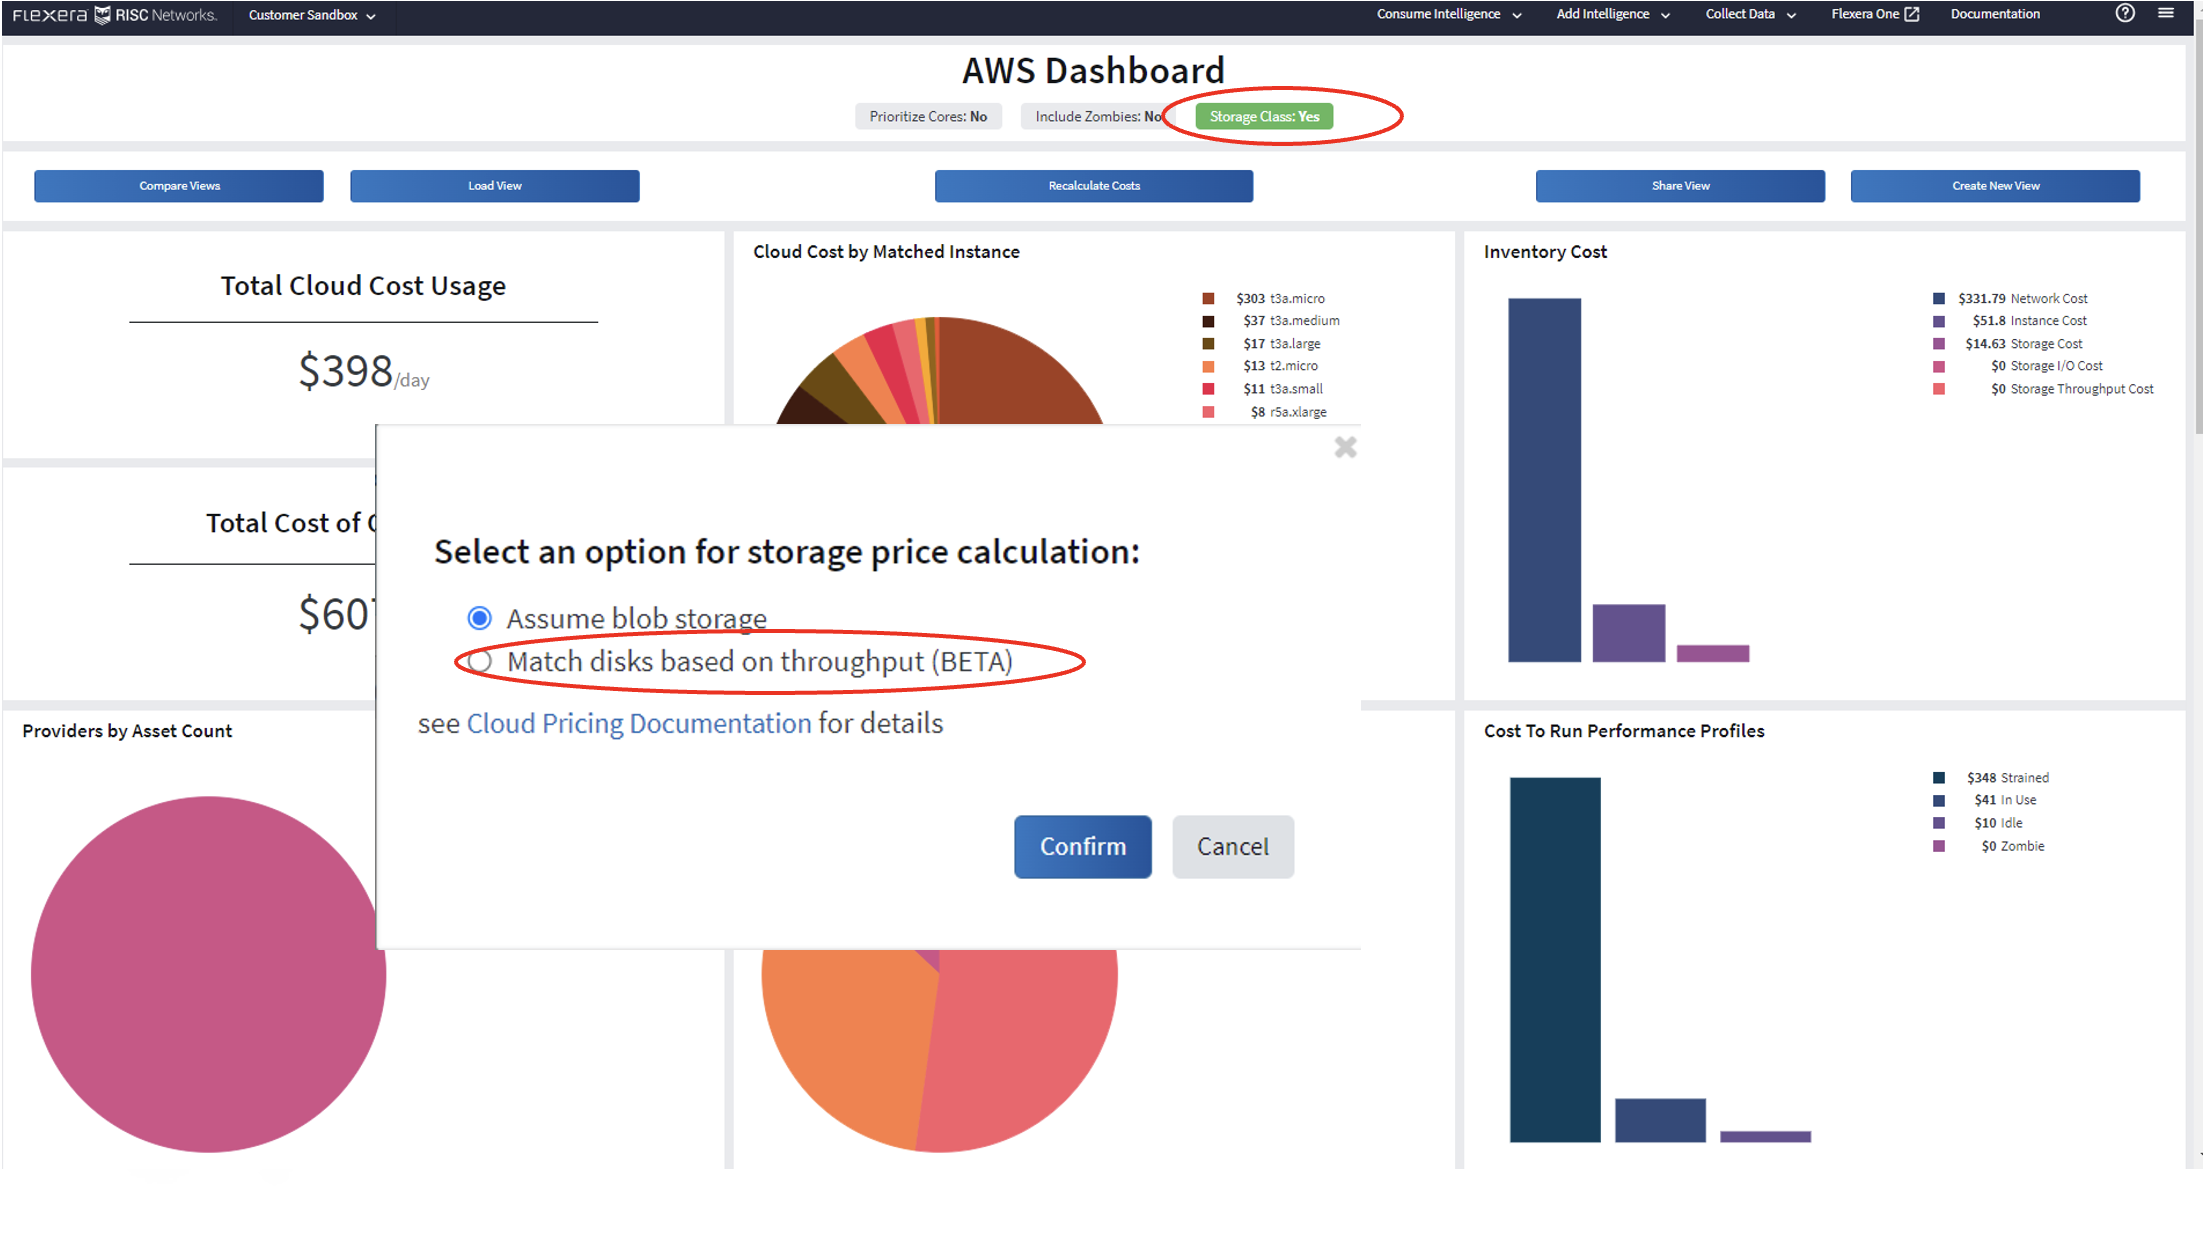This screenshot has width=2208, height=1236.
Task: Click the Recalculate Costs button
Action: coord(1093,186)
